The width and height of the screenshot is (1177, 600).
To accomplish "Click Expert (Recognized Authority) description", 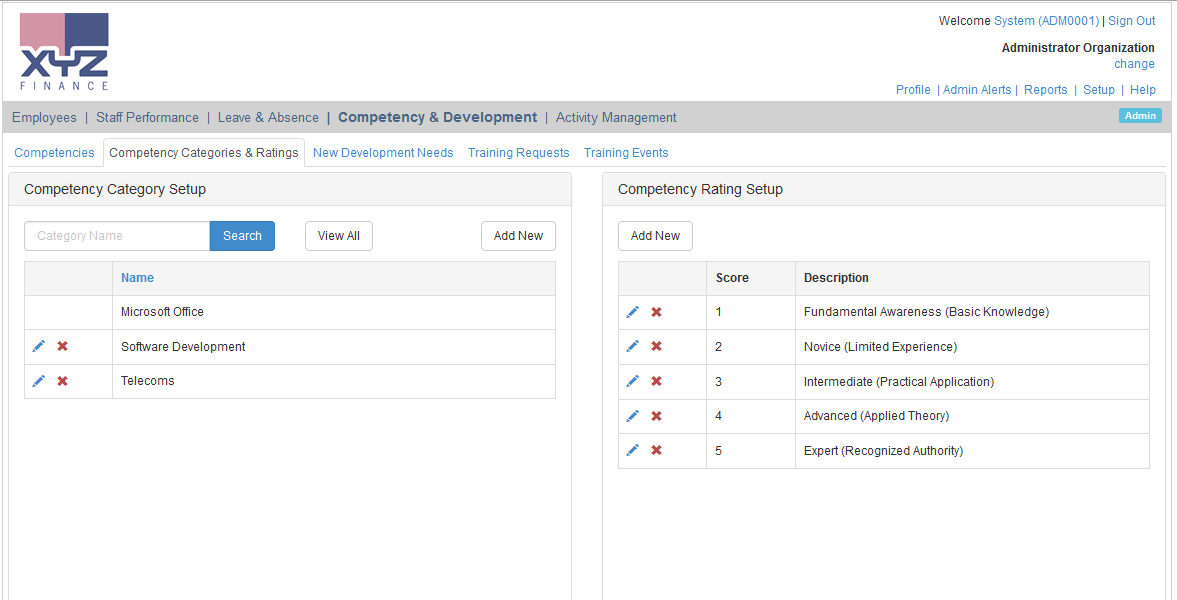I will click(884, 451).
